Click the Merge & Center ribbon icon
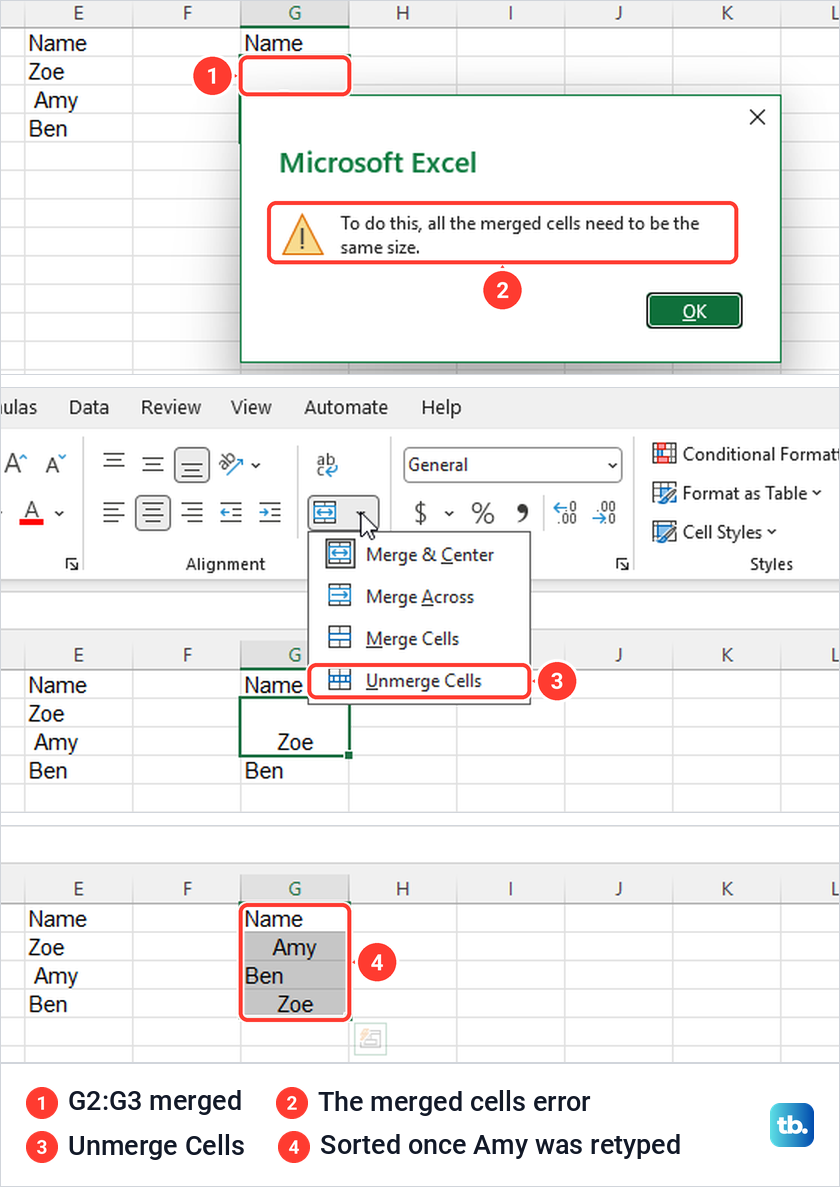This screenshot has height=1187, width=840. point(325,513)
